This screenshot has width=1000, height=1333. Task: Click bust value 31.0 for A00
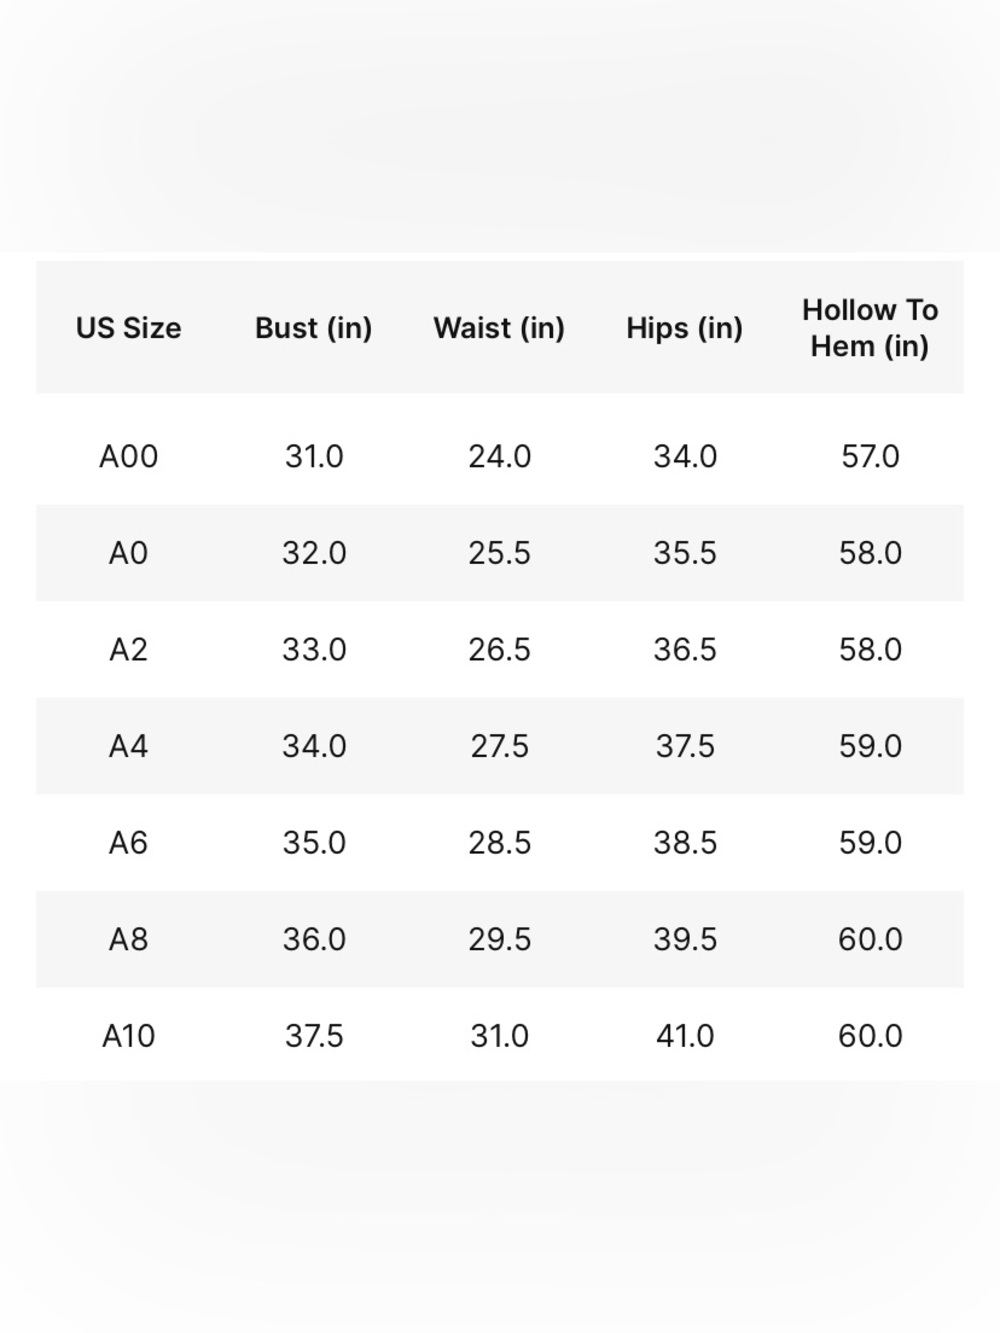coord(314,457)
